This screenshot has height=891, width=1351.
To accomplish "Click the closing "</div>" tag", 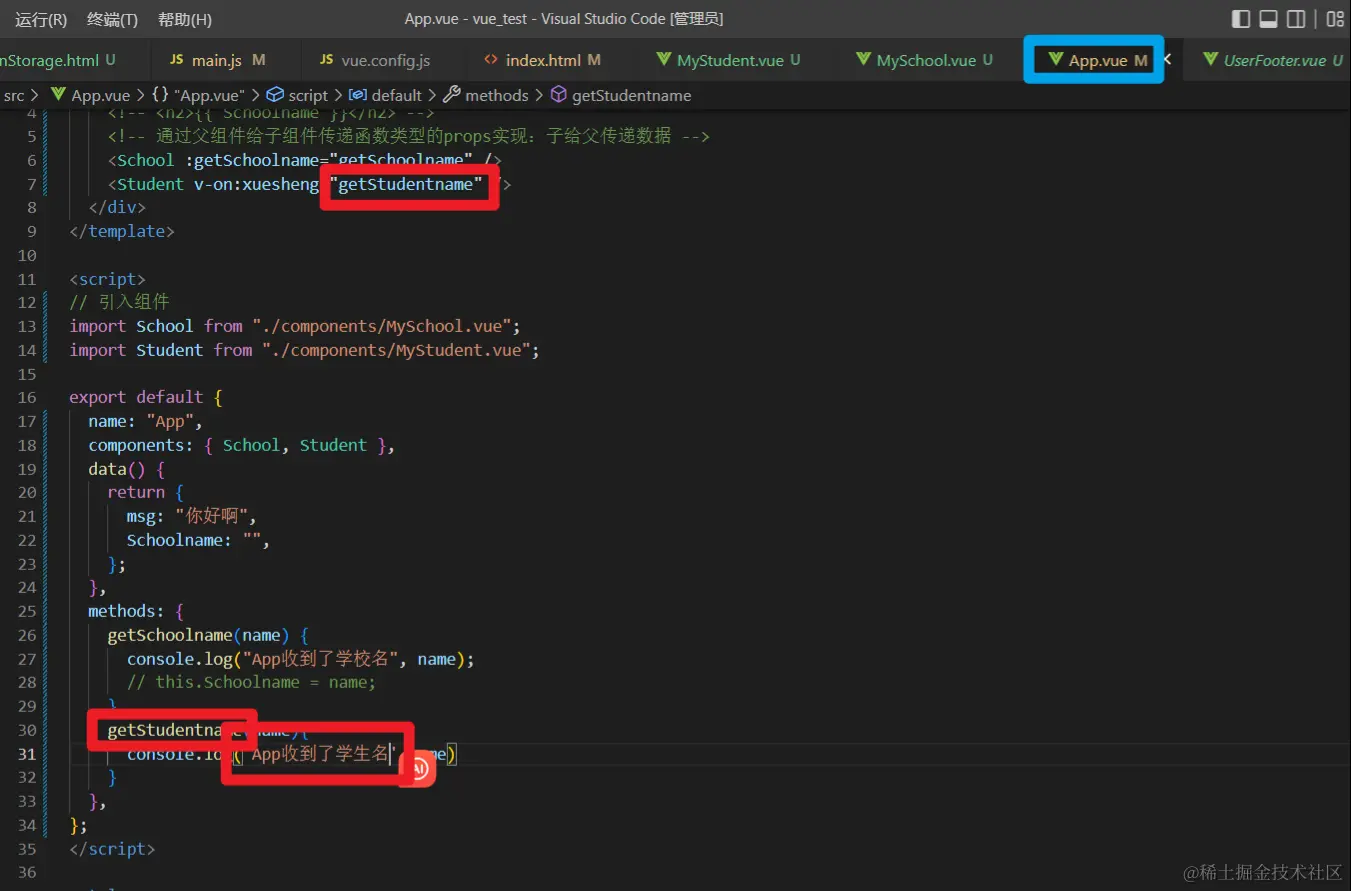I will [x=117, y=207].
